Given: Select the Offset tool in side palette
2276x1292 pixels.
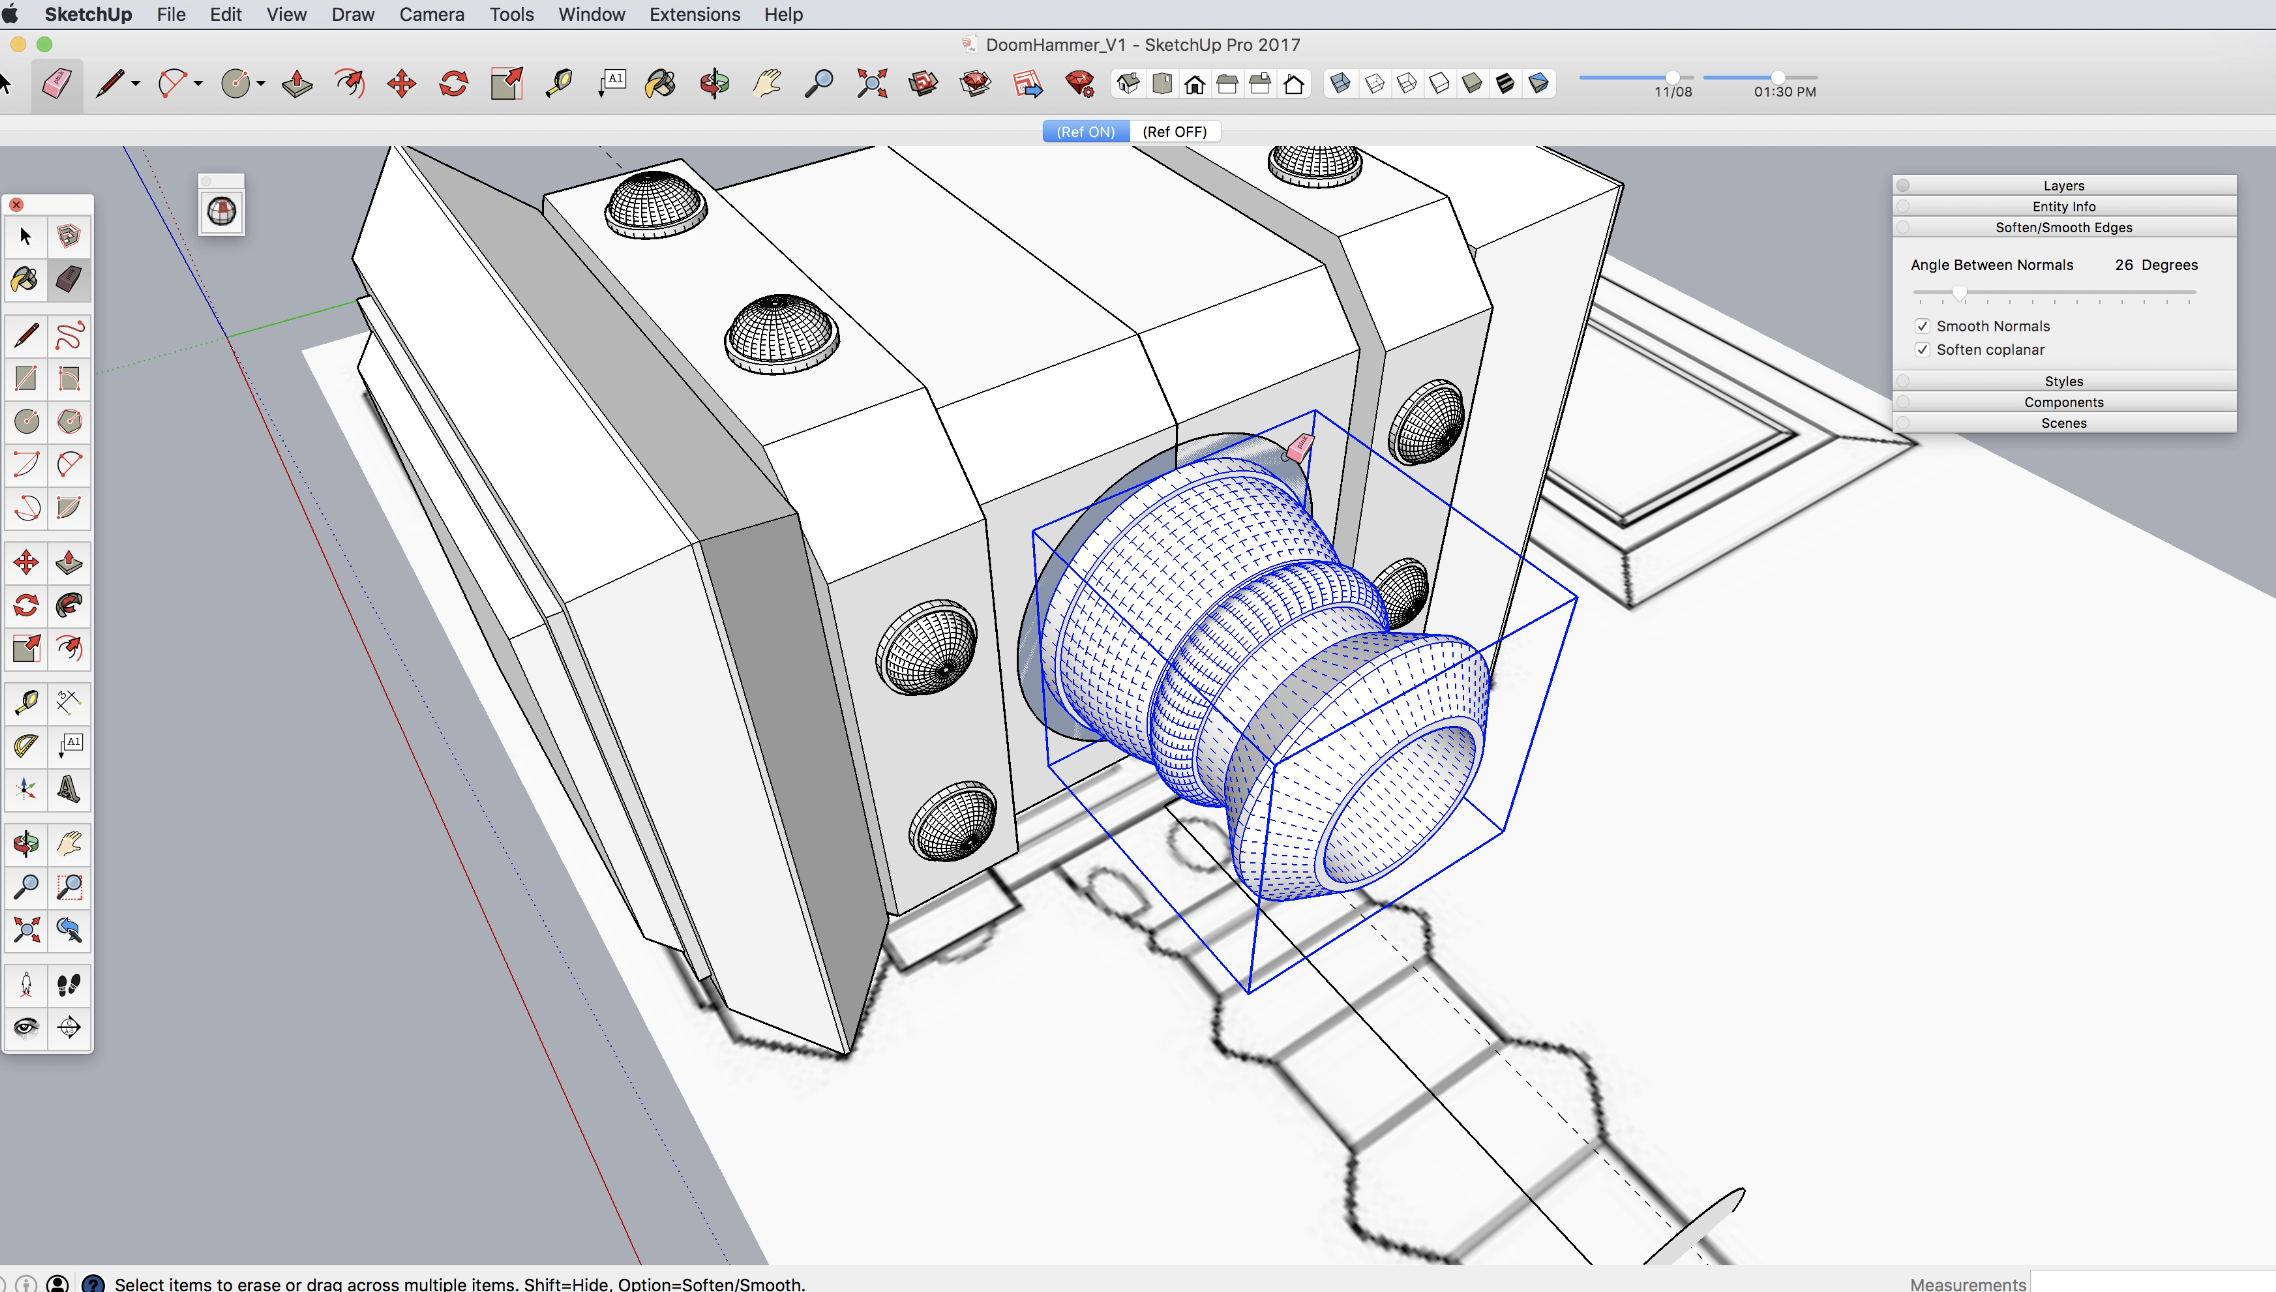Looking at the screenshot, I should (69, 649).
